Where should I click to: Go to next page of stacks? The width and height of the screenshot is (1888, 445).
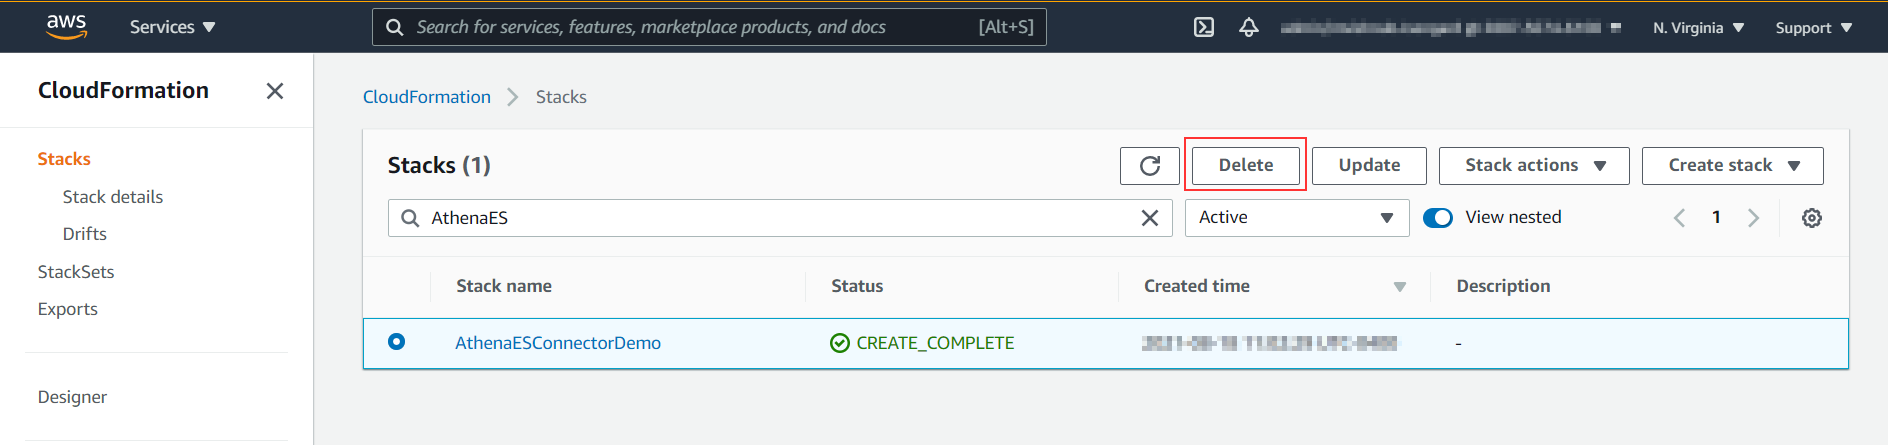pyautogui.click(x=1753, y=218)
